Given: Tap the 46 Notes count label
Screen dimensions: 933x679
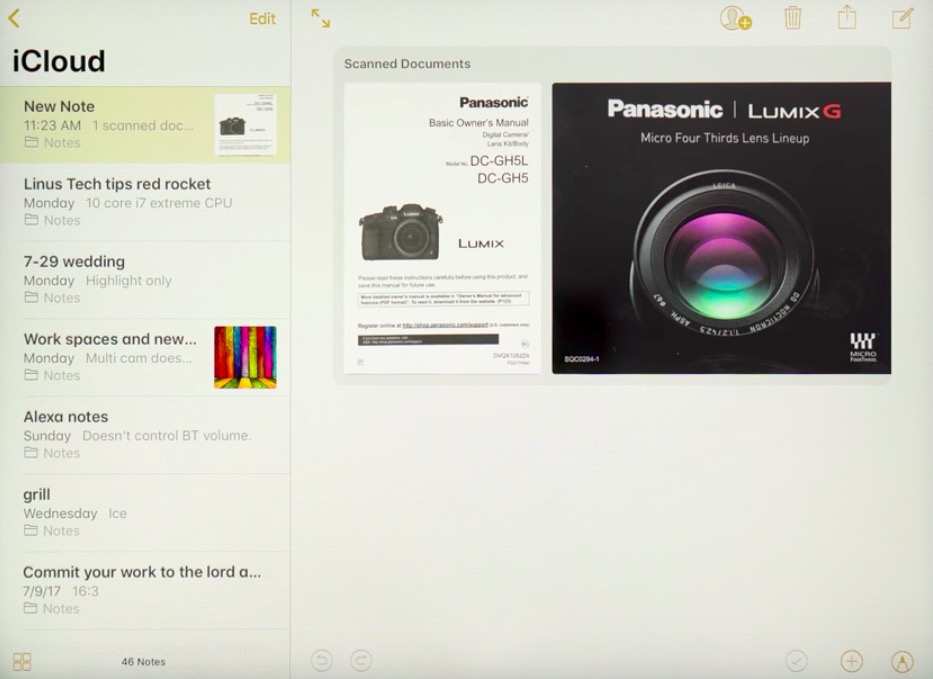Looking at the screenshot, I should (x=143, y=661).
